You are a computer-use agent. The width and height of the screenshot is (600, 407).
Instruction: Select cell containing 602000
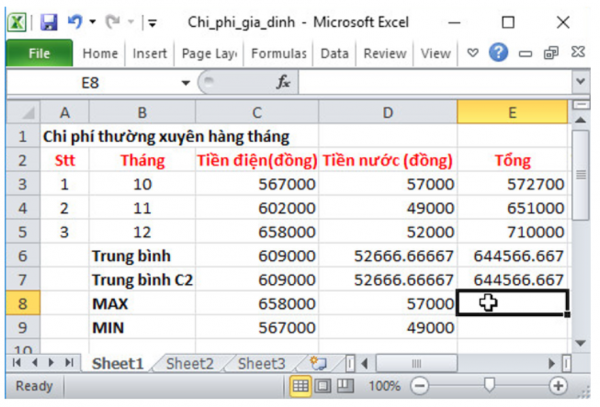tap(257, 208)
